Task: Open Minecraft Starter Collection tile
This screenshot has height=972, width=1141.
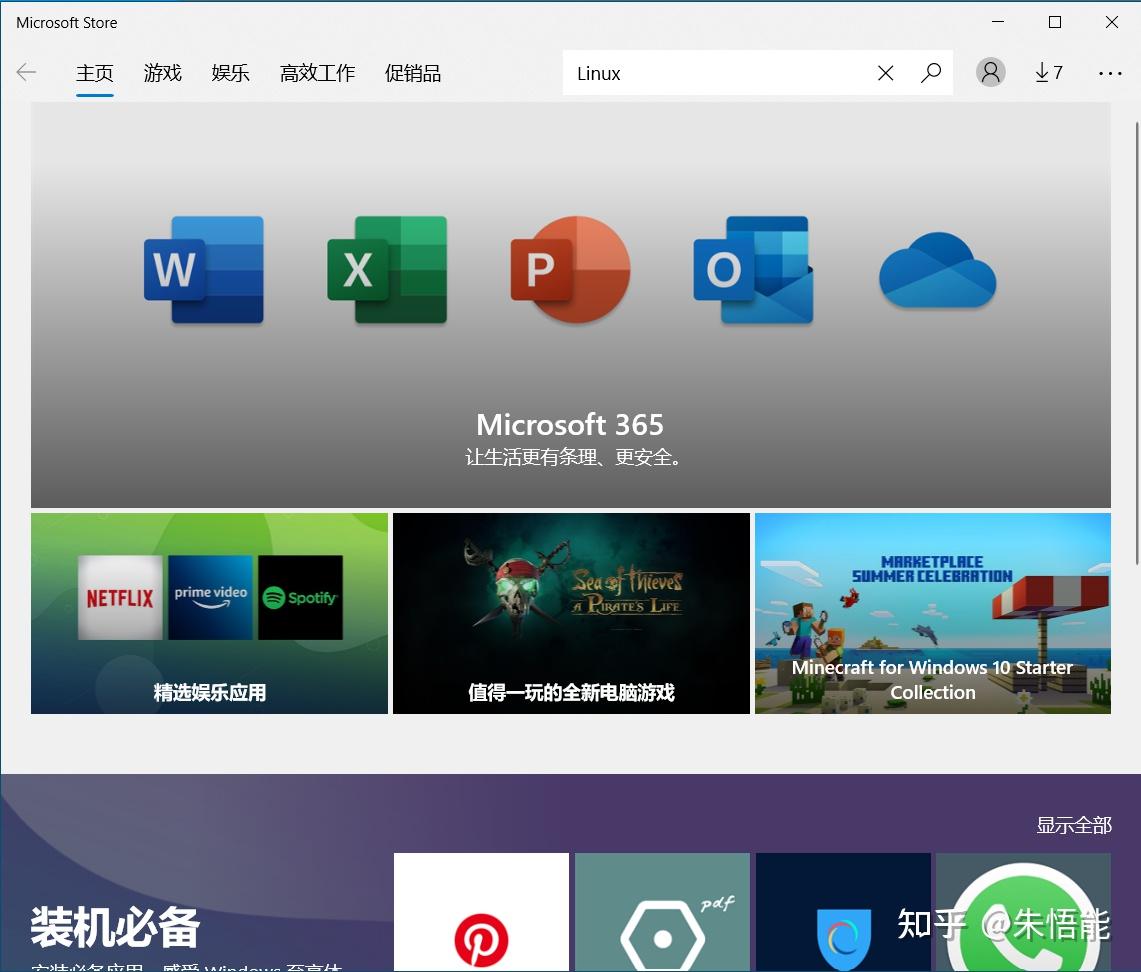Action: point(933,613)
